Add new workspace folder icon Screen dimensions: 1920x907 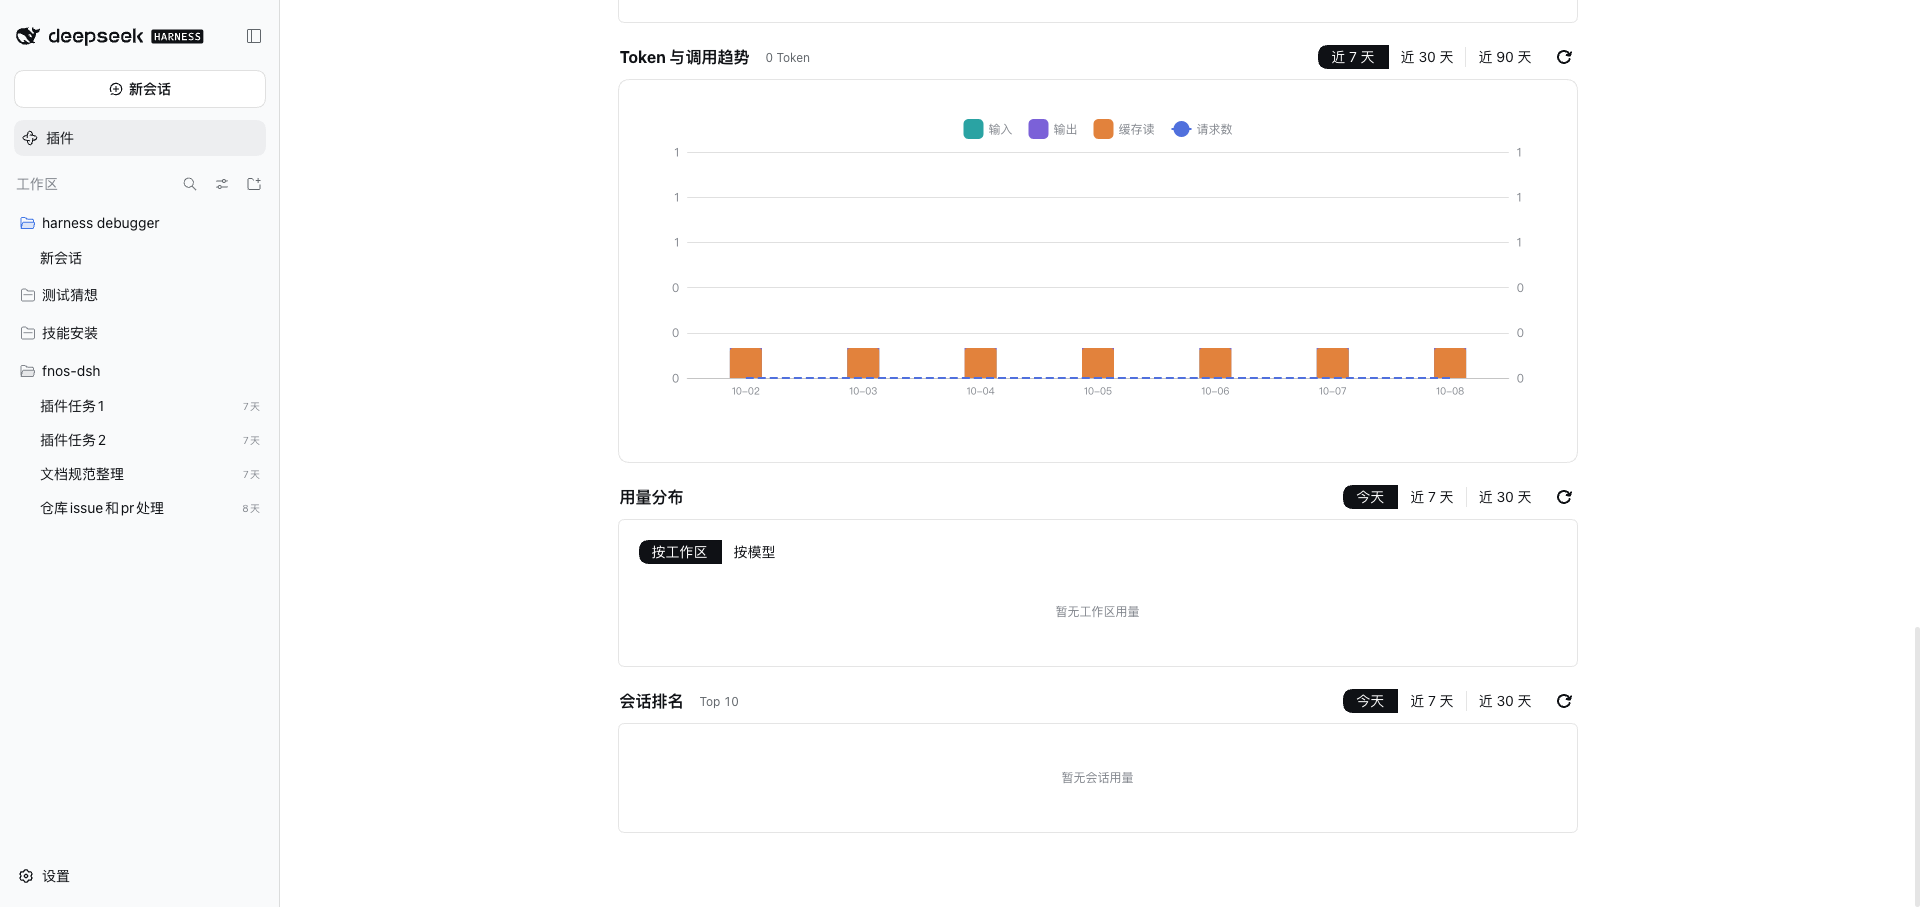click(254, 184)
